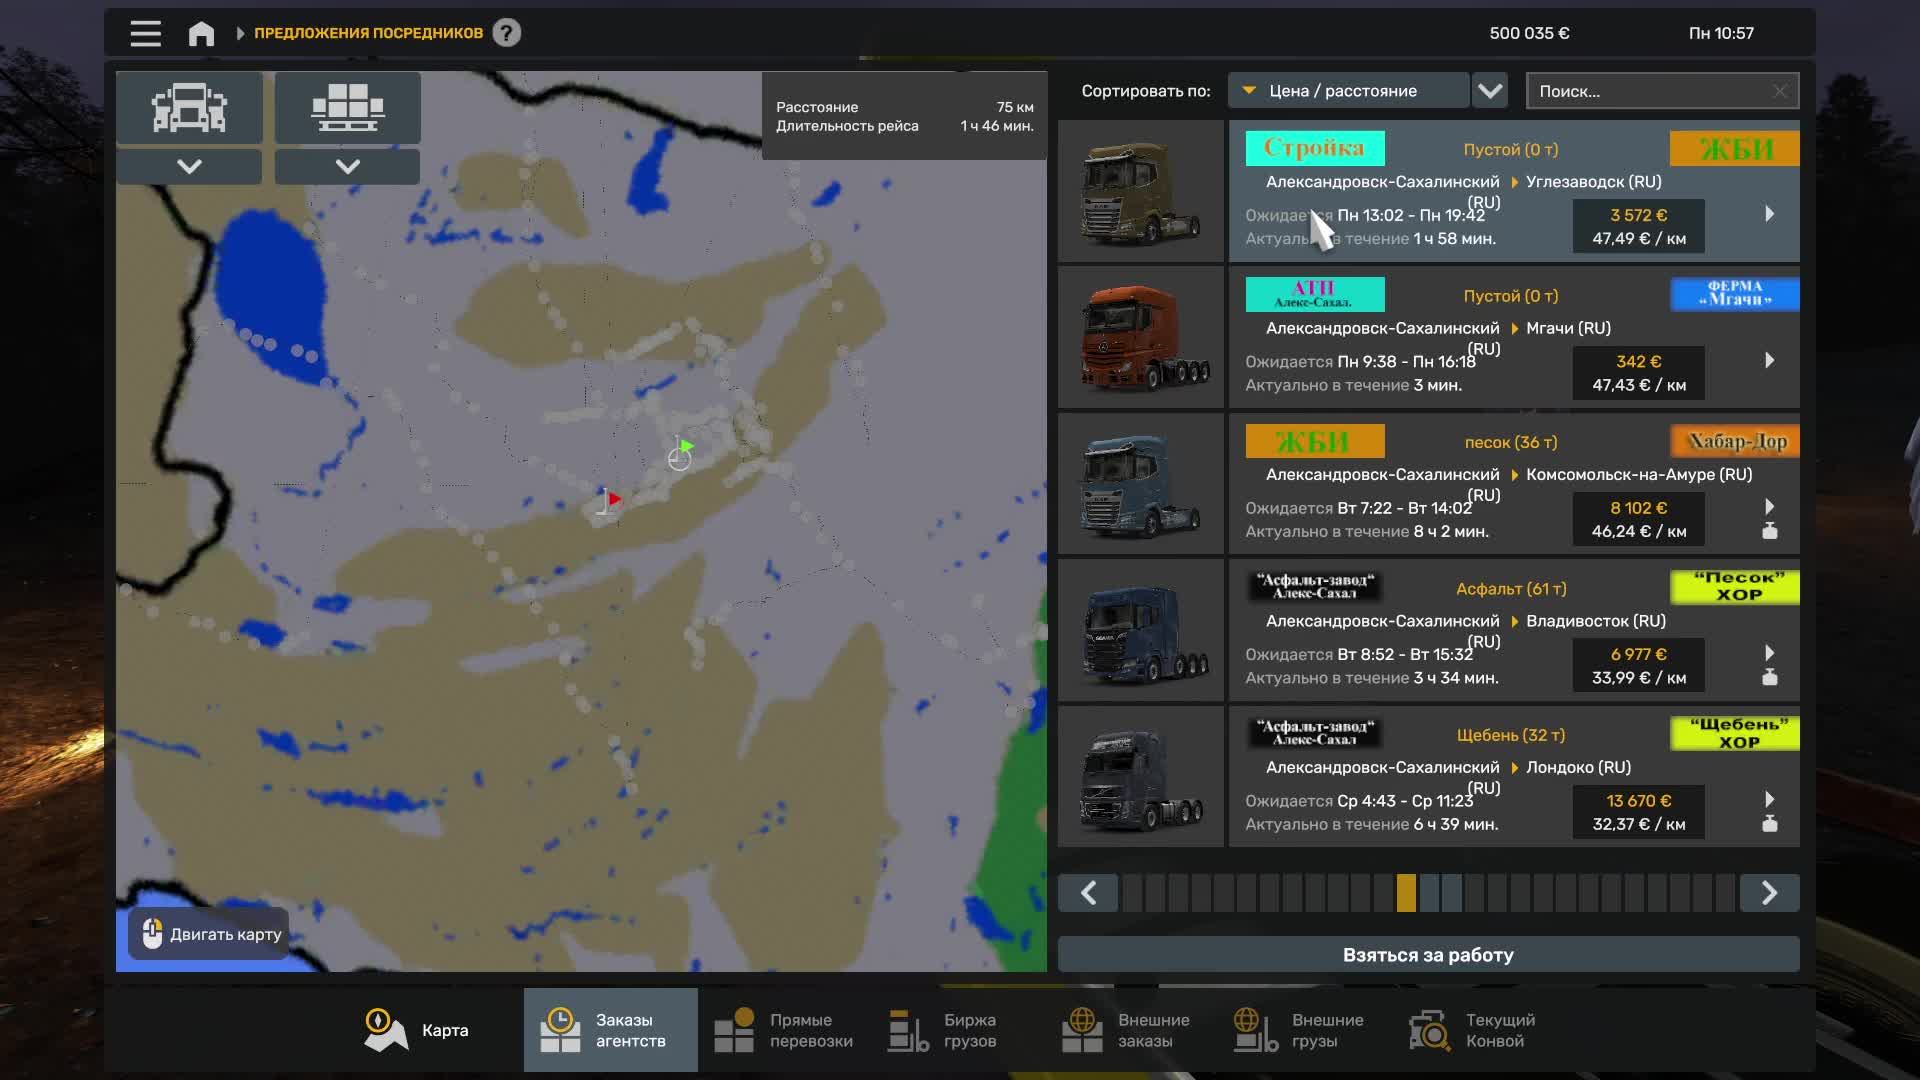The width and height of the screenshot is (1920, 1080).
Task: Go to previous page of offers
Action: pyautogui.click(x=1089, y=893)
